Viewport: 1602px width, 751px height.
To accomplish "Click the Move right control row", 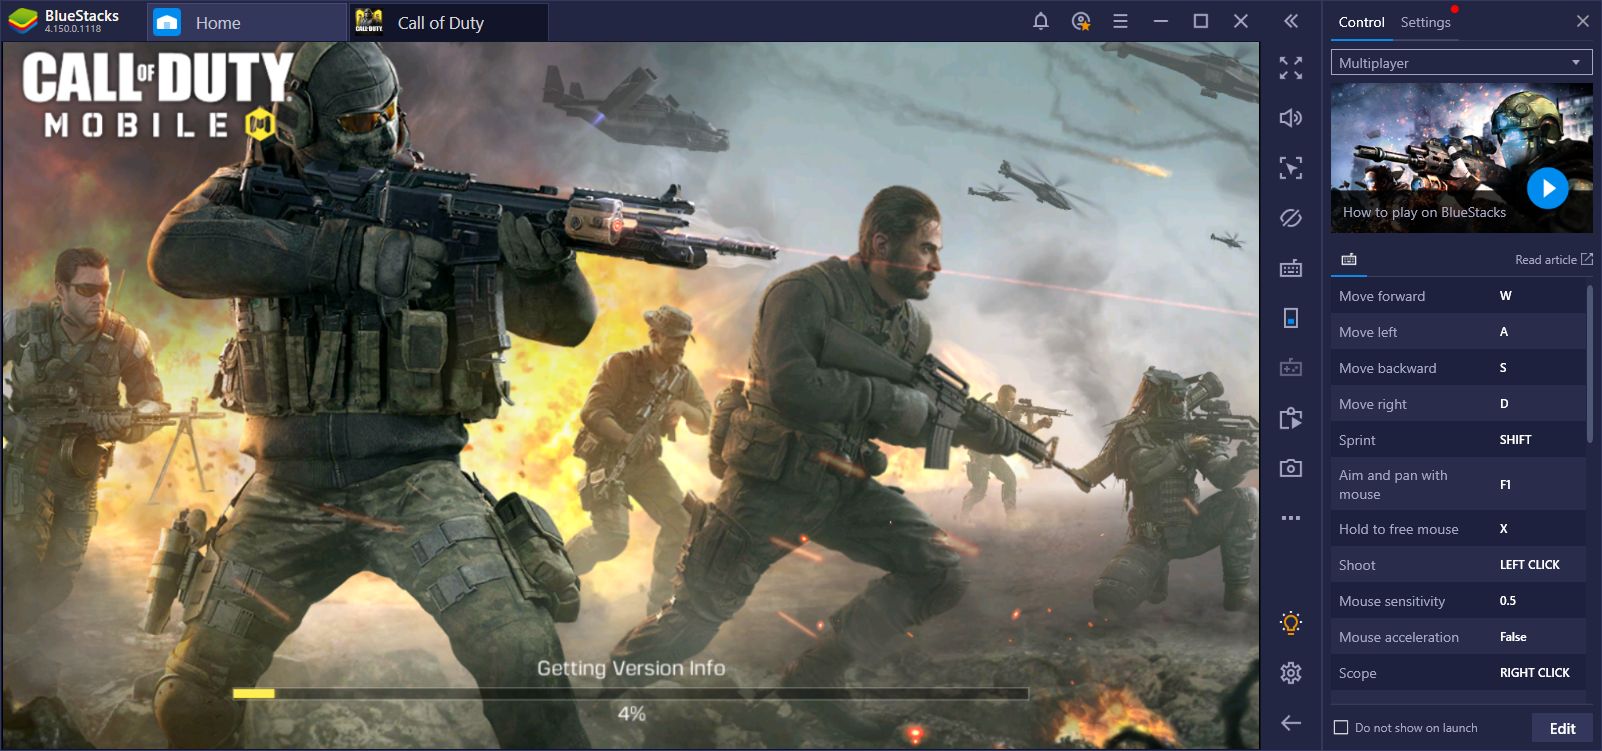I will coord(1458,404).
